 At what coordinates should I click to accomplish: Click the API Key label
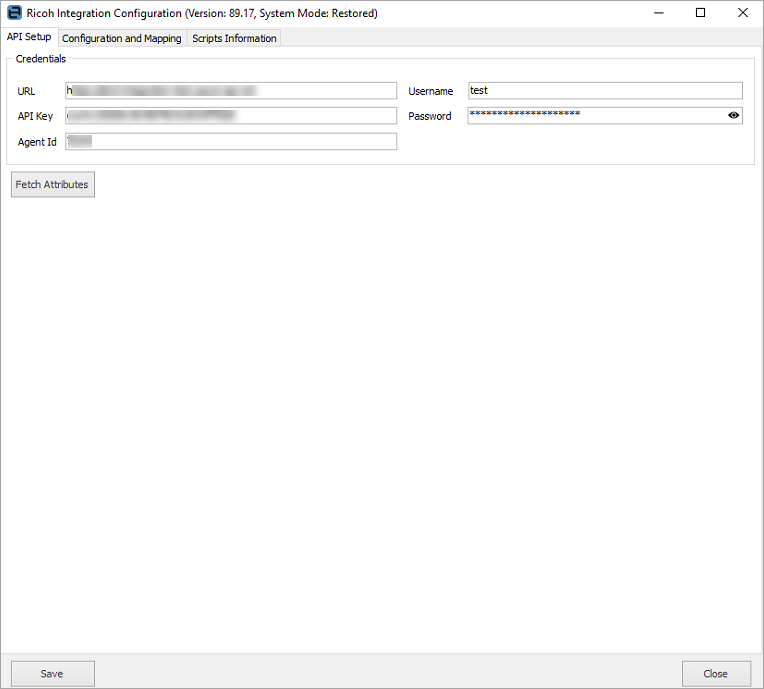pos(35,116)
